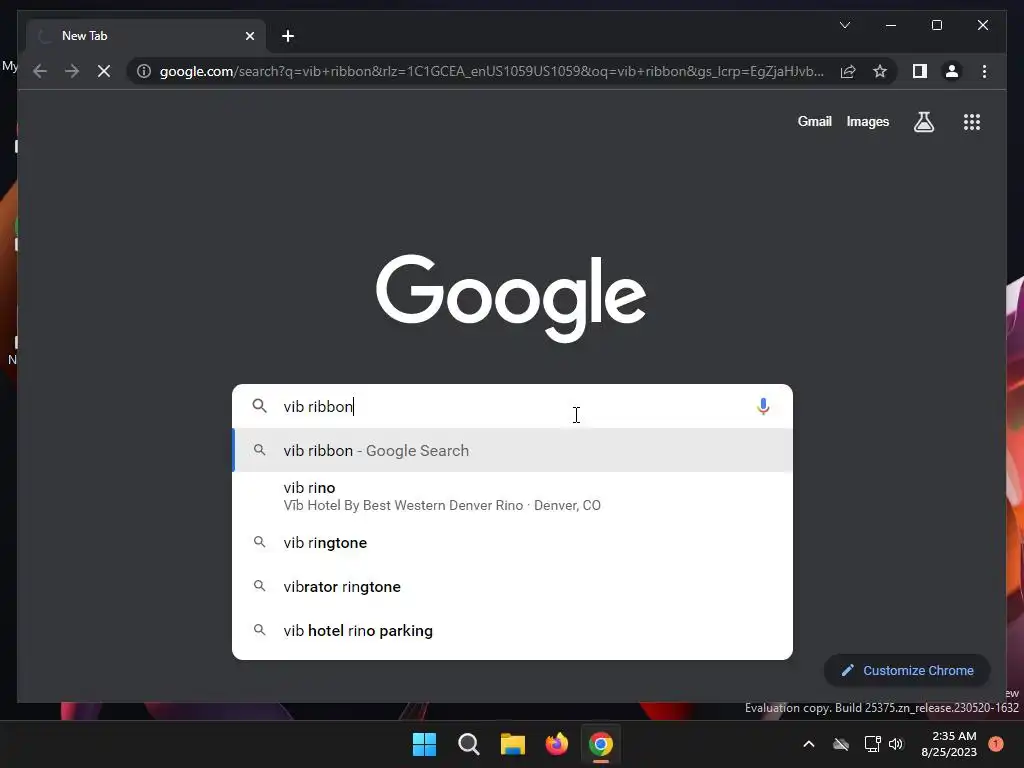Screen dimensions: 1024x768
Task: Select the 'vibrator ringtone' suggestion
Action: point(513,586)
